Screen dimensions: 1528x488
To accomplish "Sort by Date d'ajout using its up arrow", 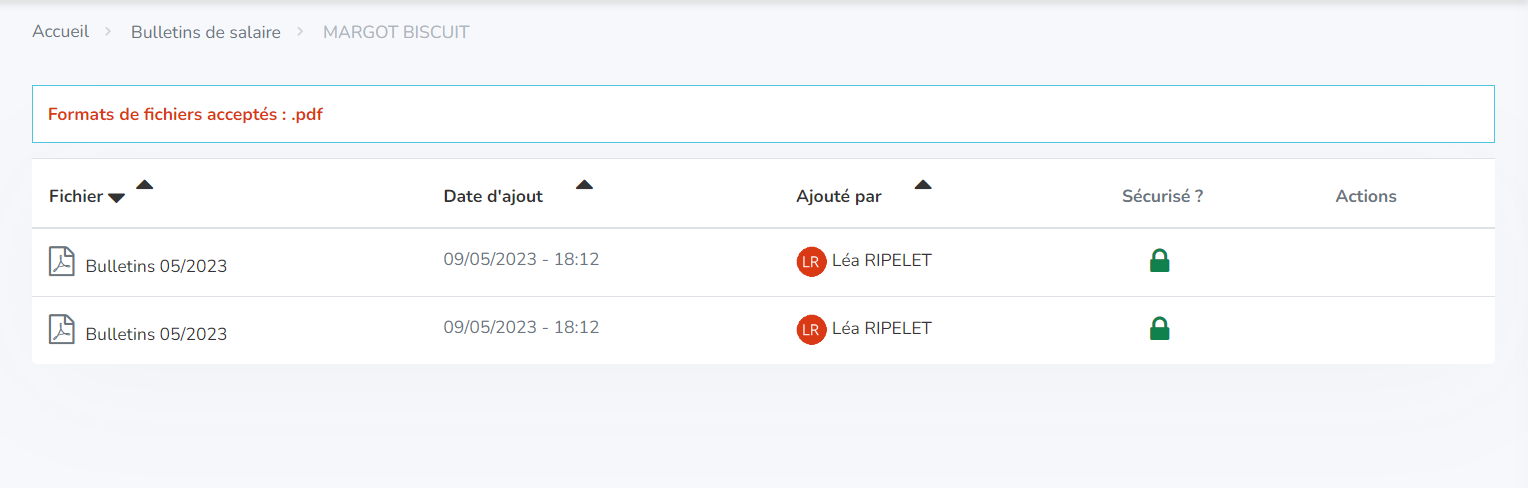I will [585, 184].
